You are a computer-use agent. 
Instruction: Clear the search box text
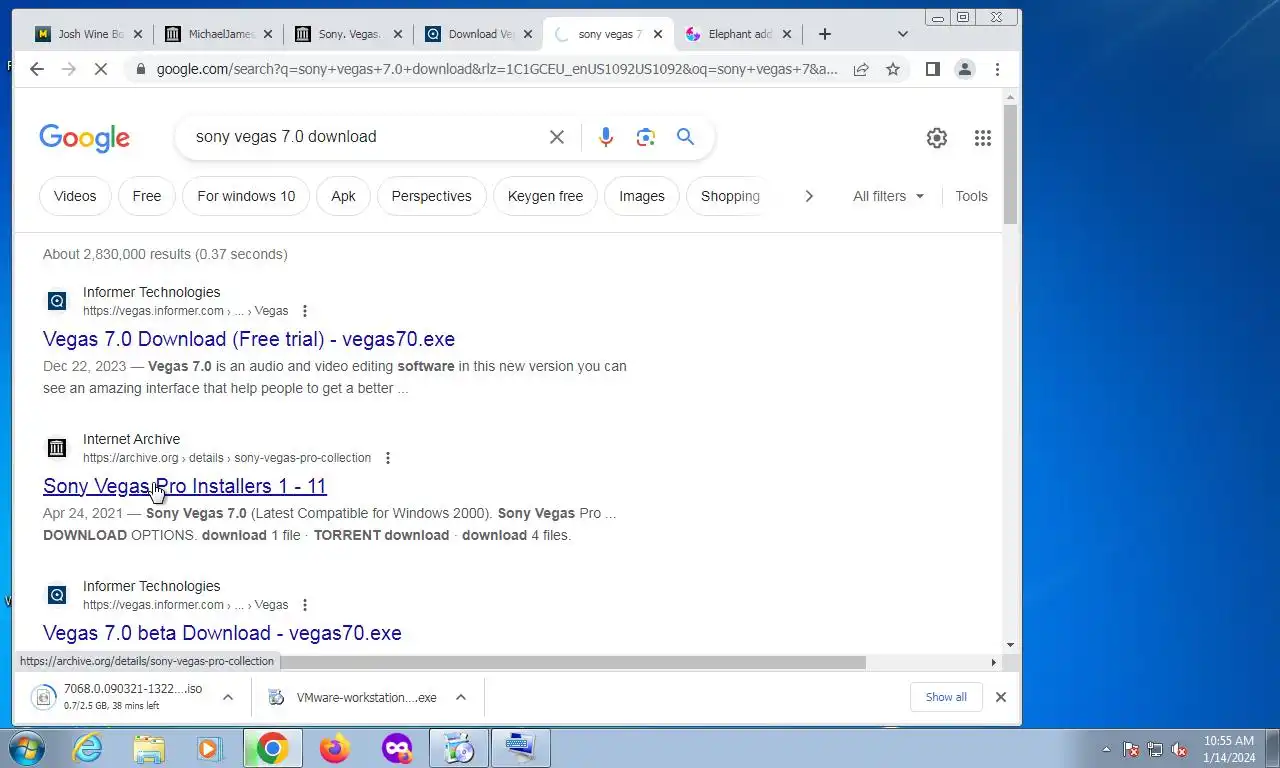click(557, 137)
